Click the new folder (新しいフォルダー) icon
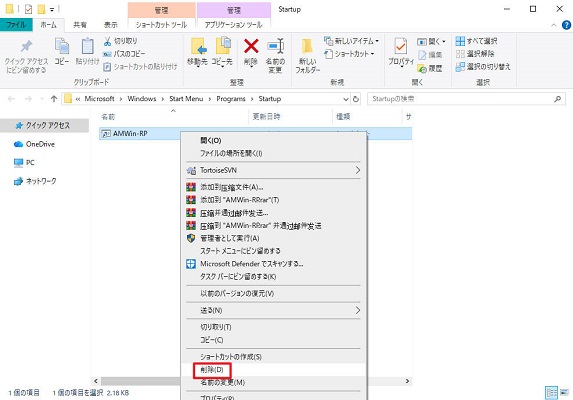573x400 pixels. pyautogui.click(x=307, y=47)
